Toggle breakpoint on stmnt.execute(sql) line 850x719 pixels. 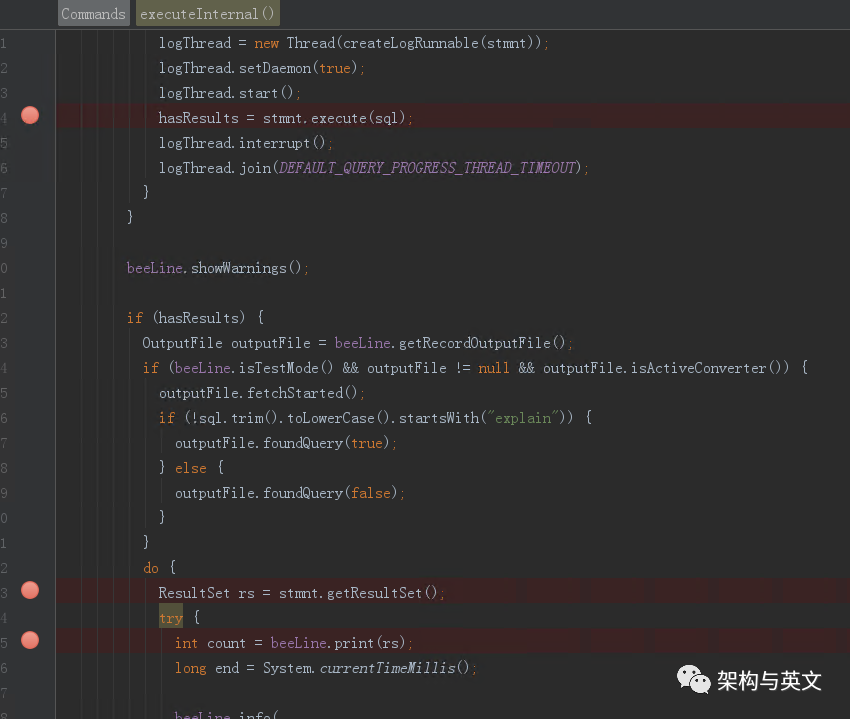[30, 115]
